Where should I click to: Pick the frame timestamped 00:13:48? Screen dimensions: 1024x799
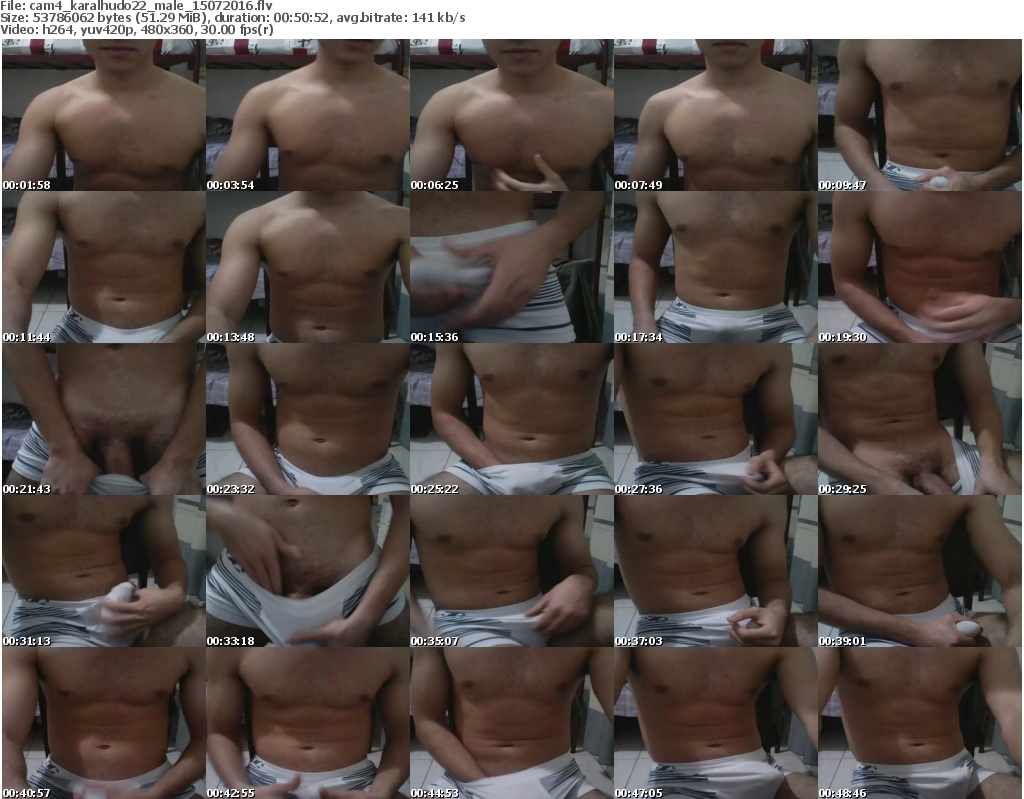(308, 267)
